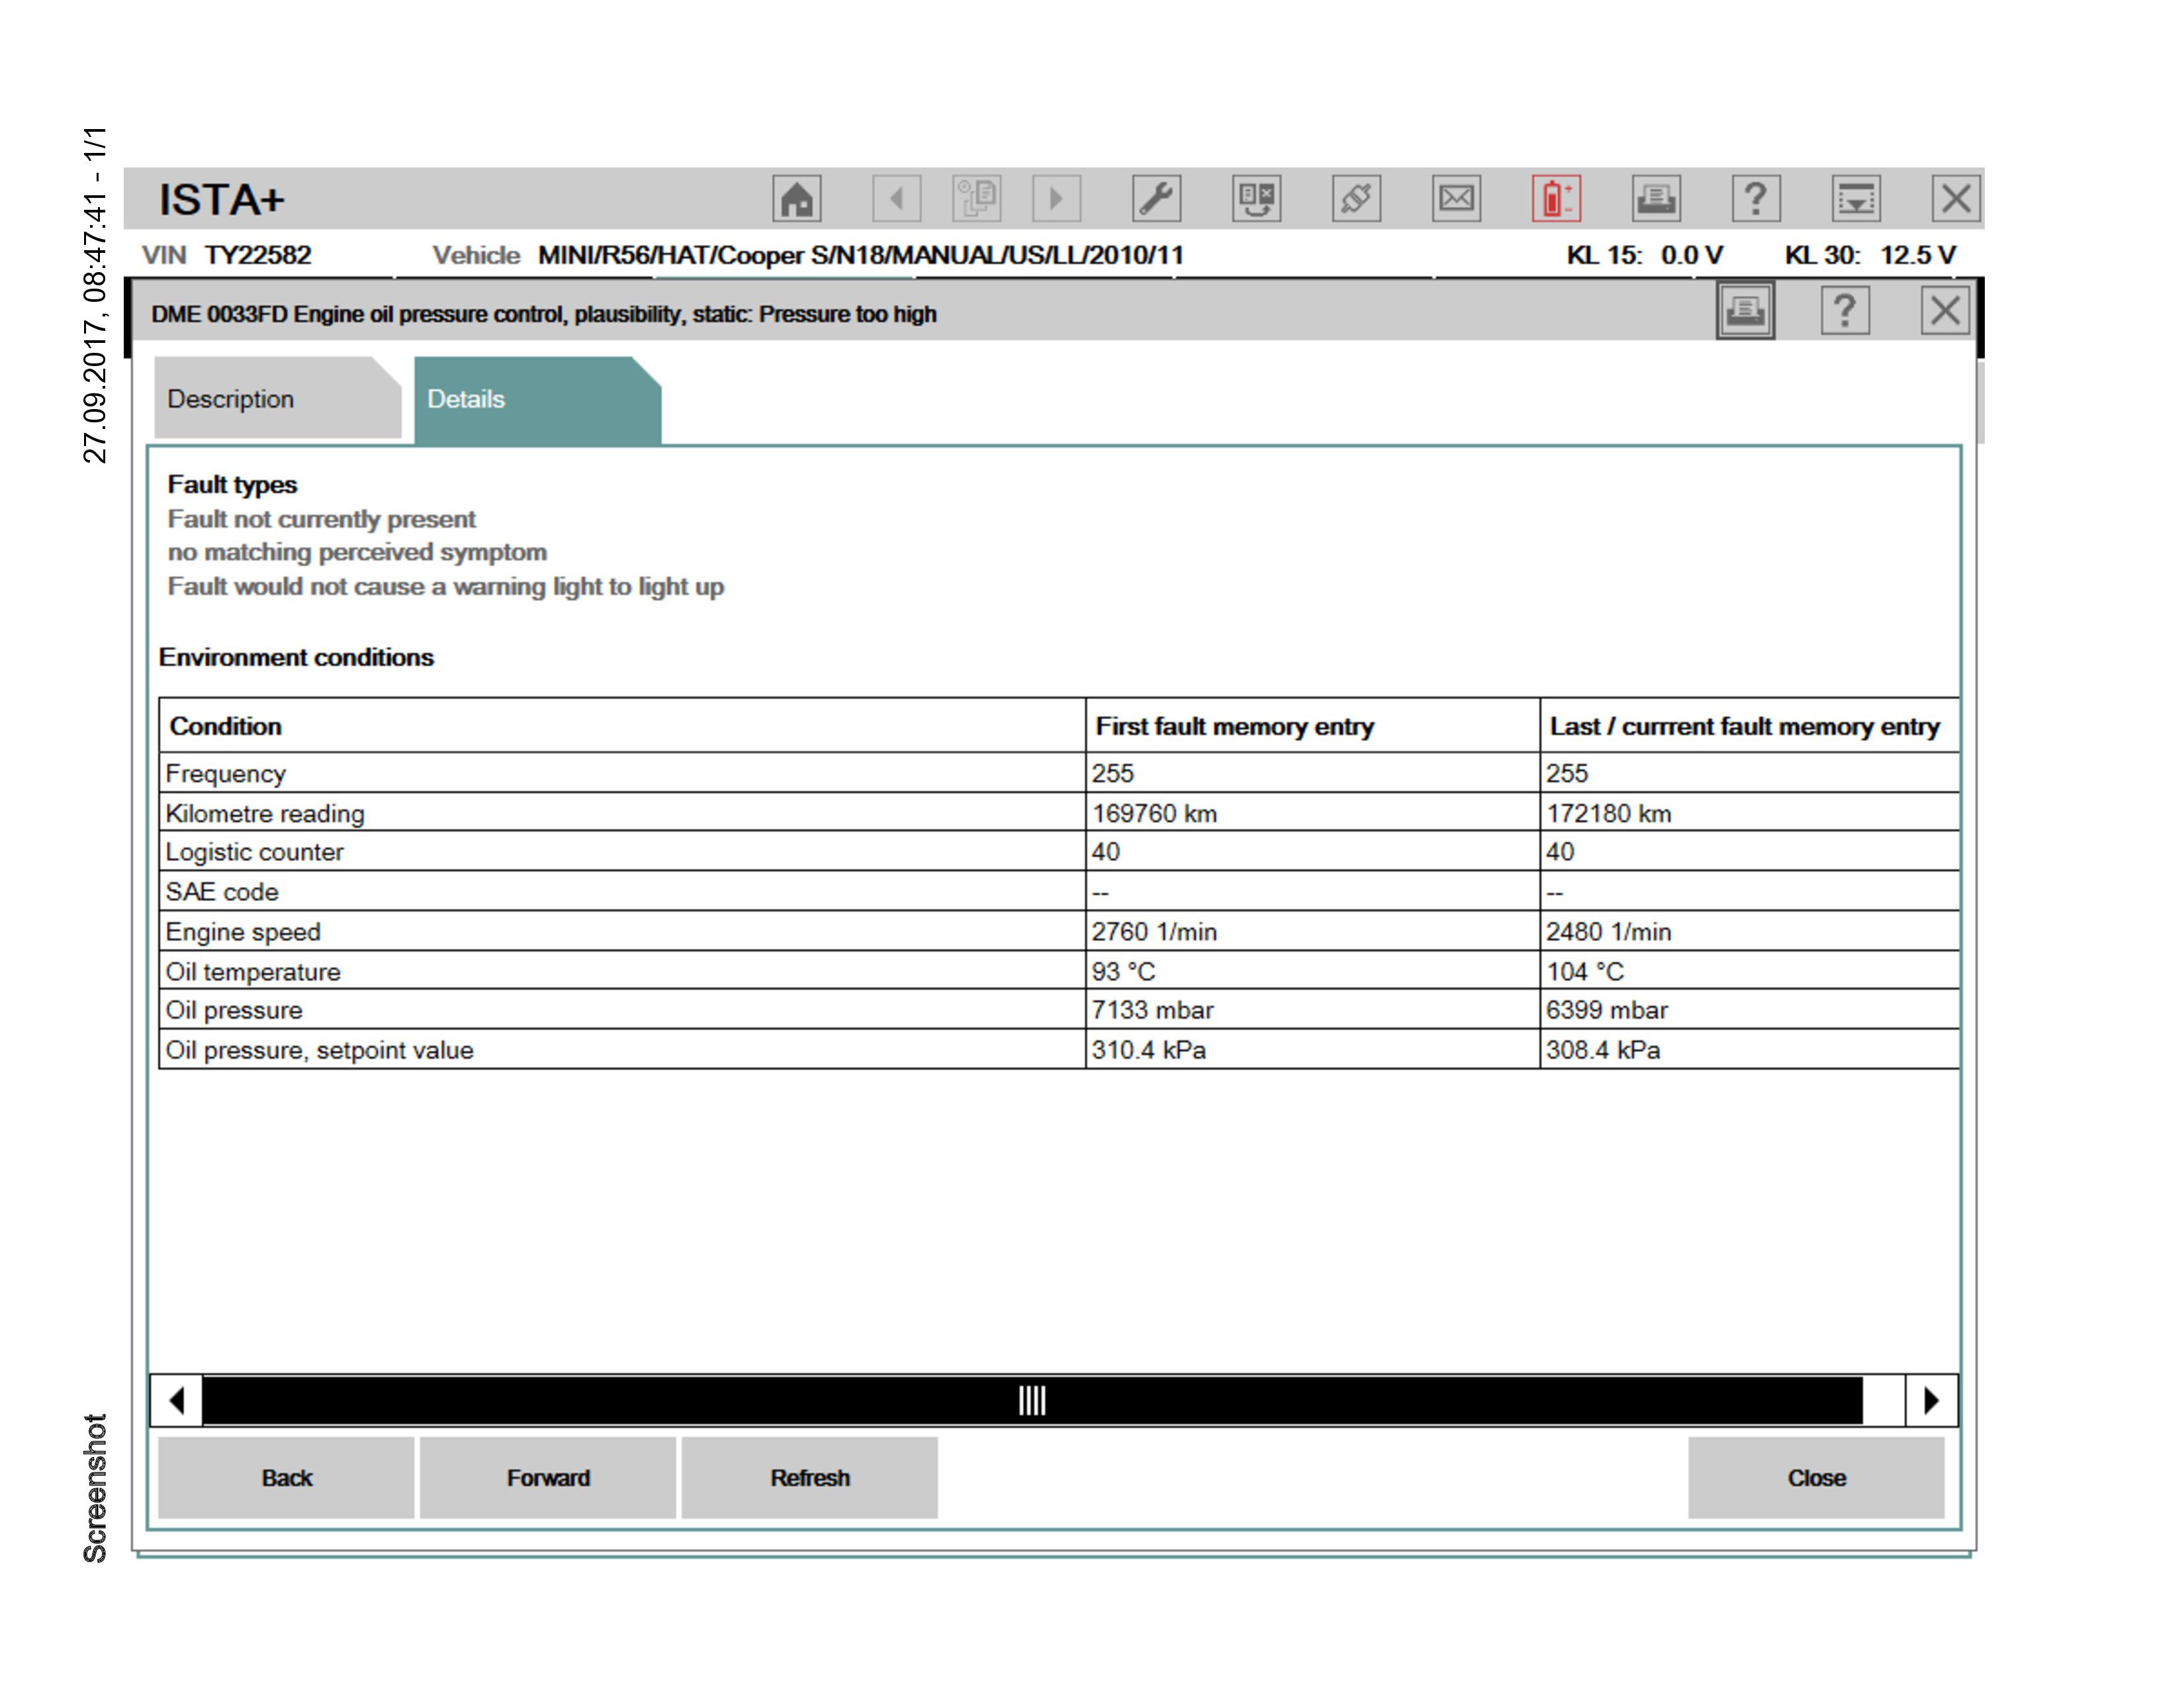Open the wrench operations icon

point(1156,198)
